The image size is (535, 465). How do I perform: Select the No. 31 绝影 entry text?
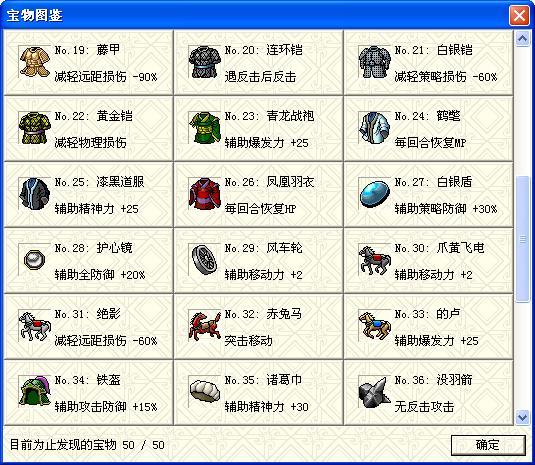point(87,314)
